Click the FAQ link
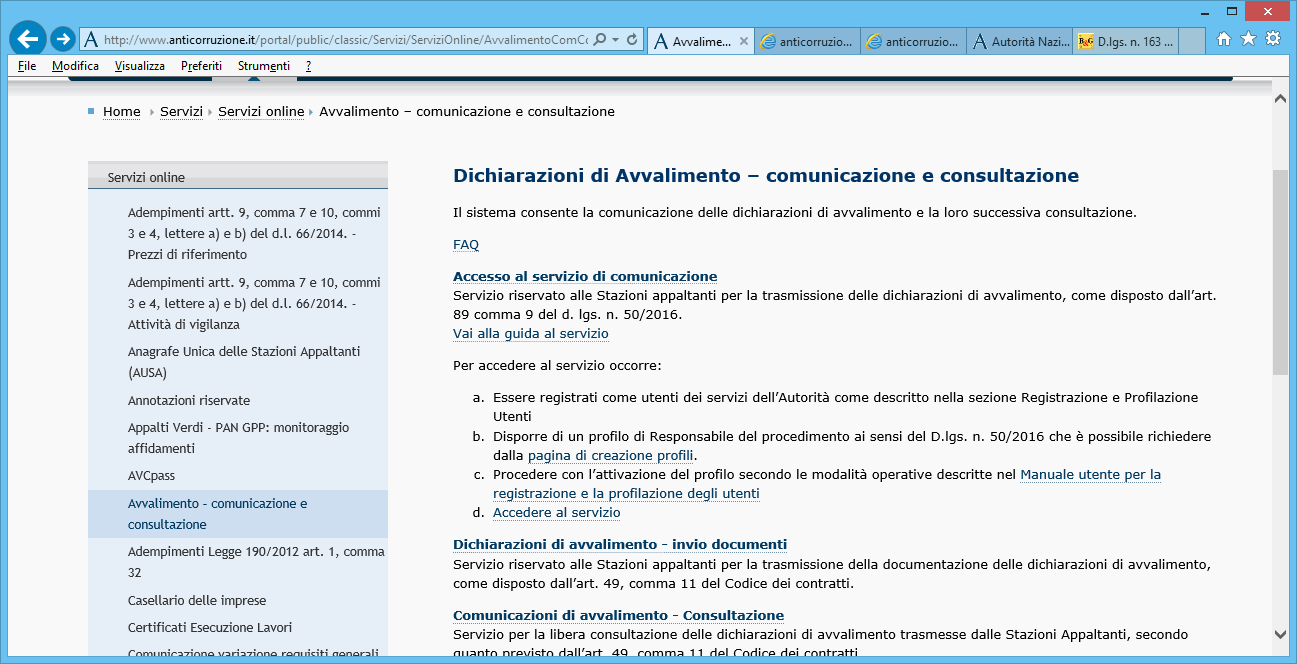 [x=466, y=245]
